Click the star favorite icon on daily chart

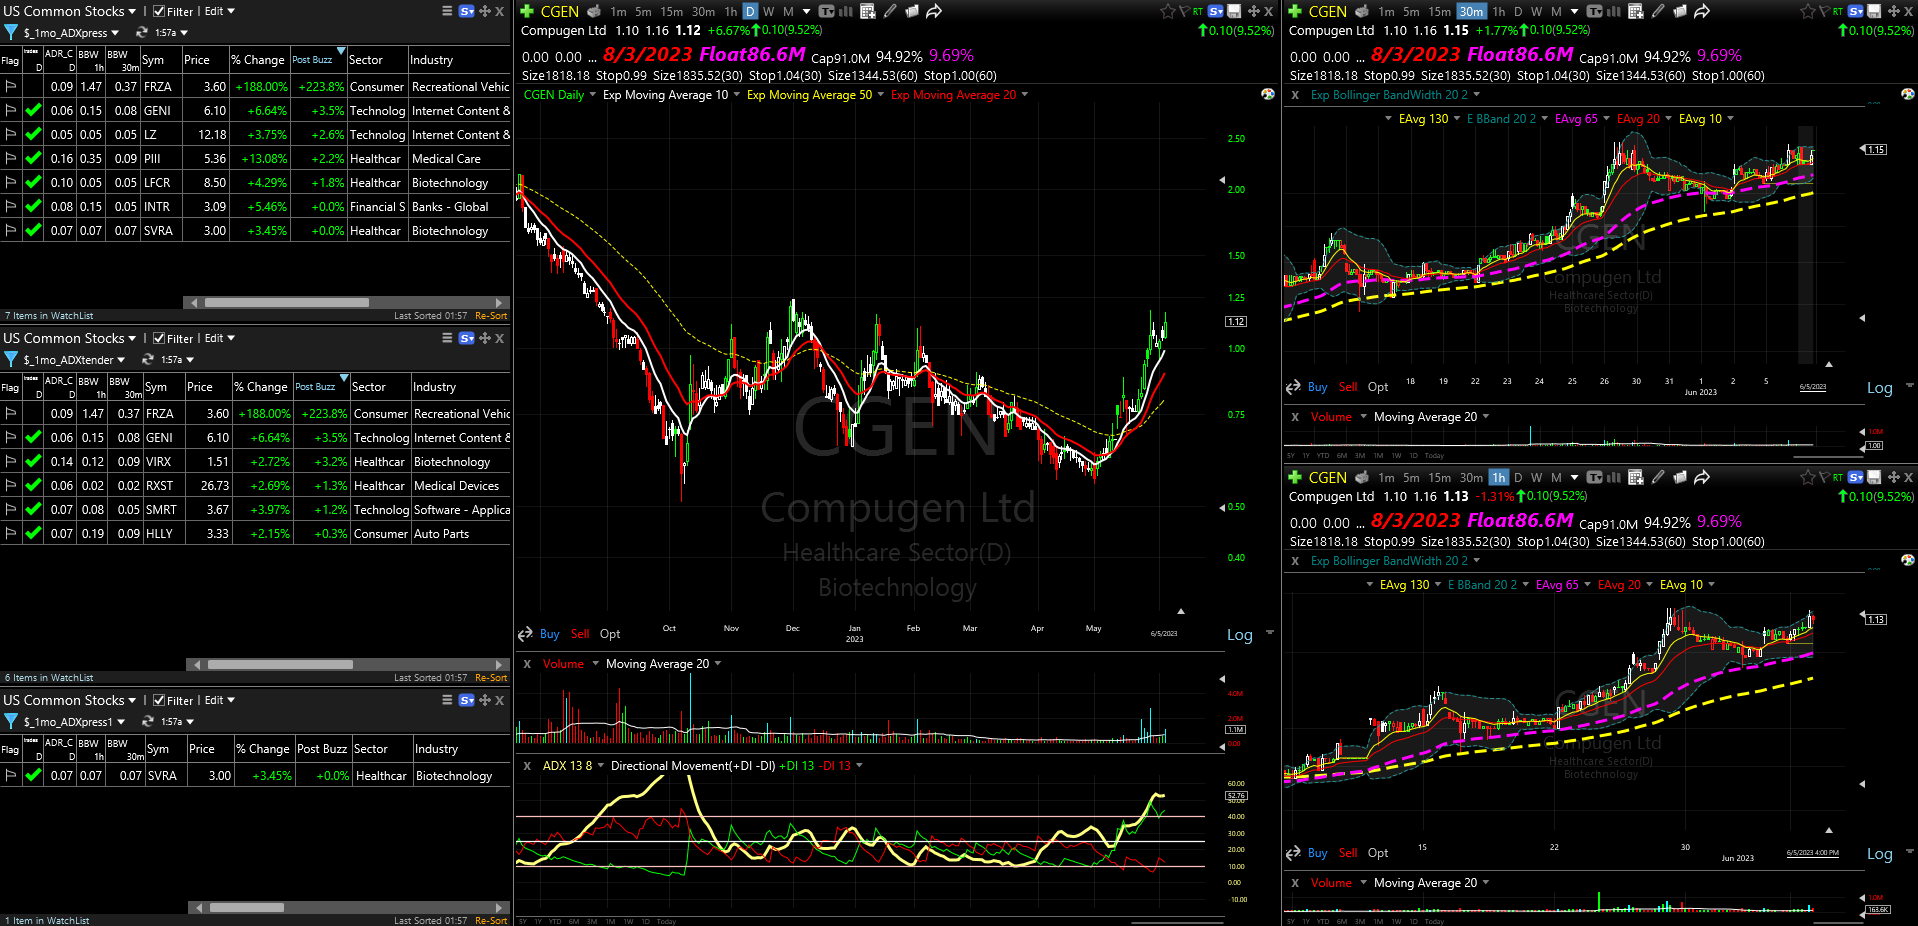click(x=1168, y=11)
